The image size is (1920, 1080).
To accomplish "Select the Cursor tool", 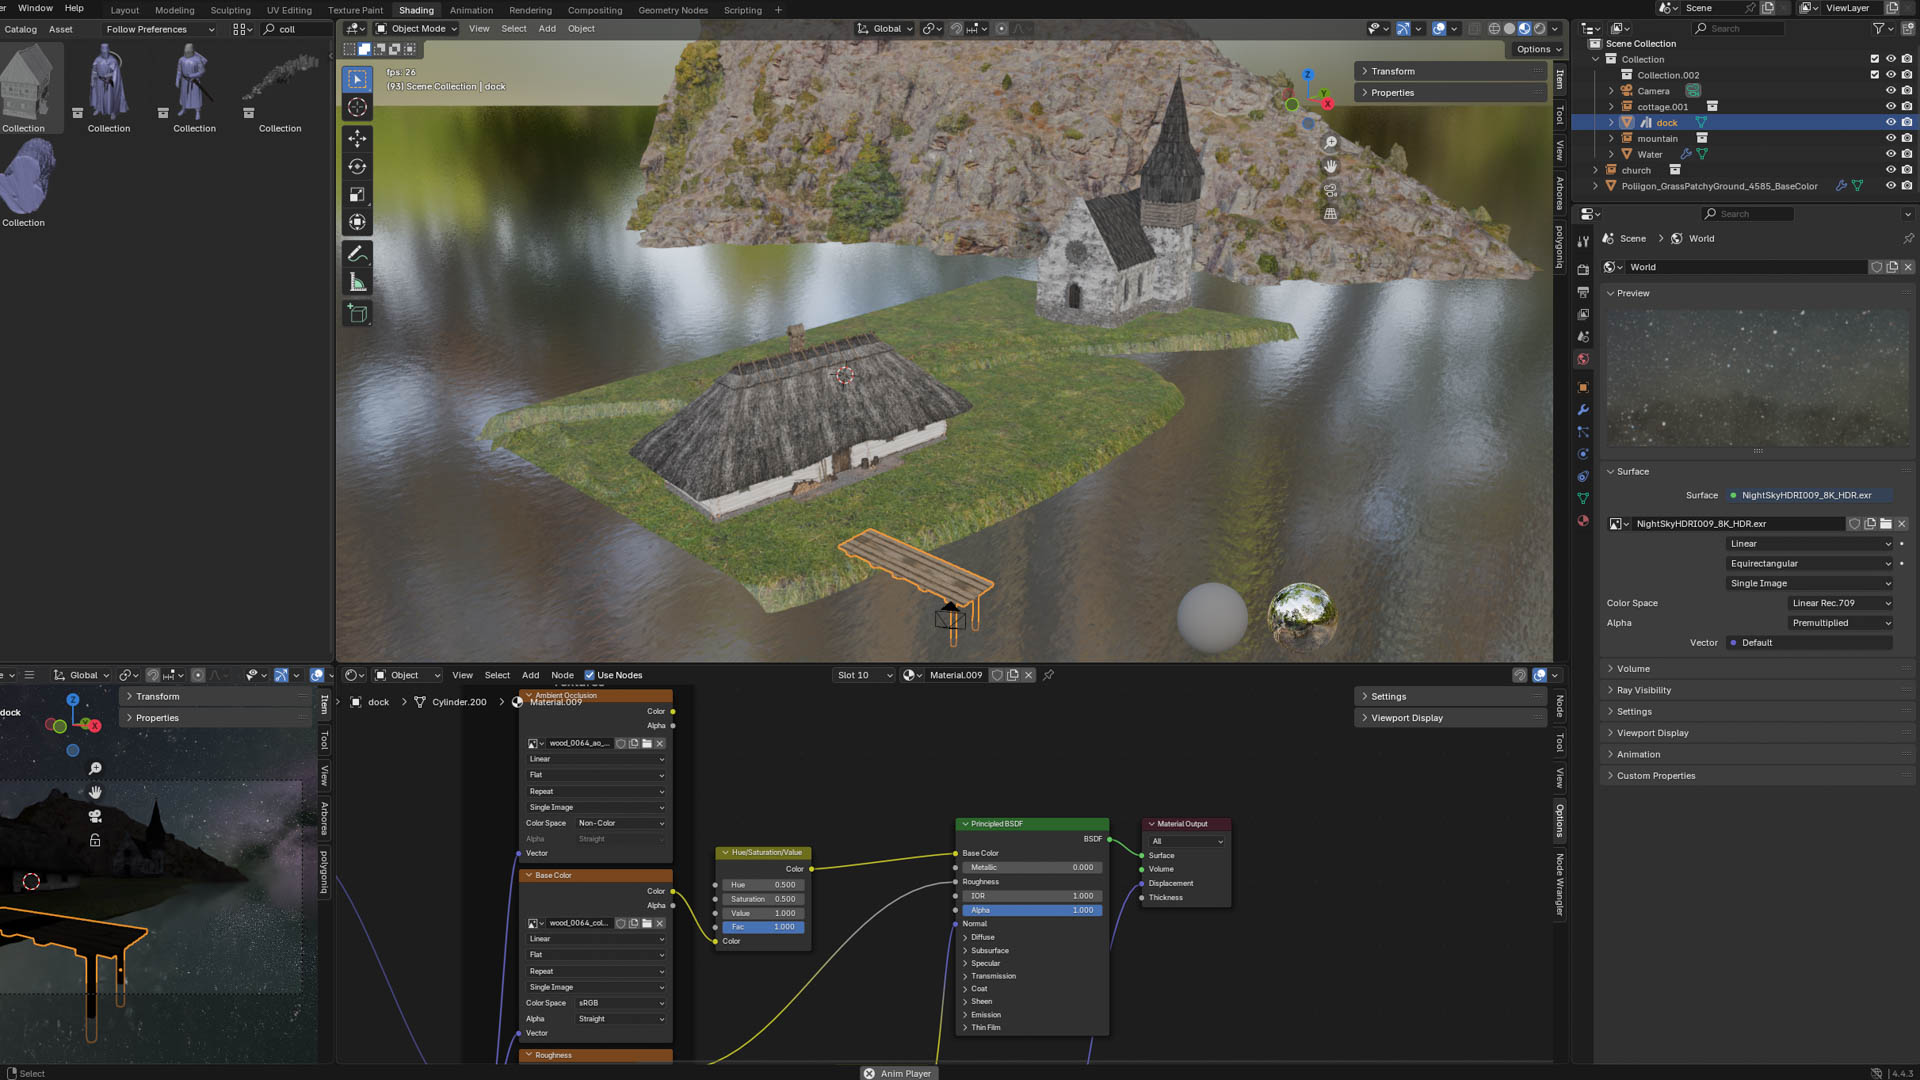I will [x=357, y=107].
